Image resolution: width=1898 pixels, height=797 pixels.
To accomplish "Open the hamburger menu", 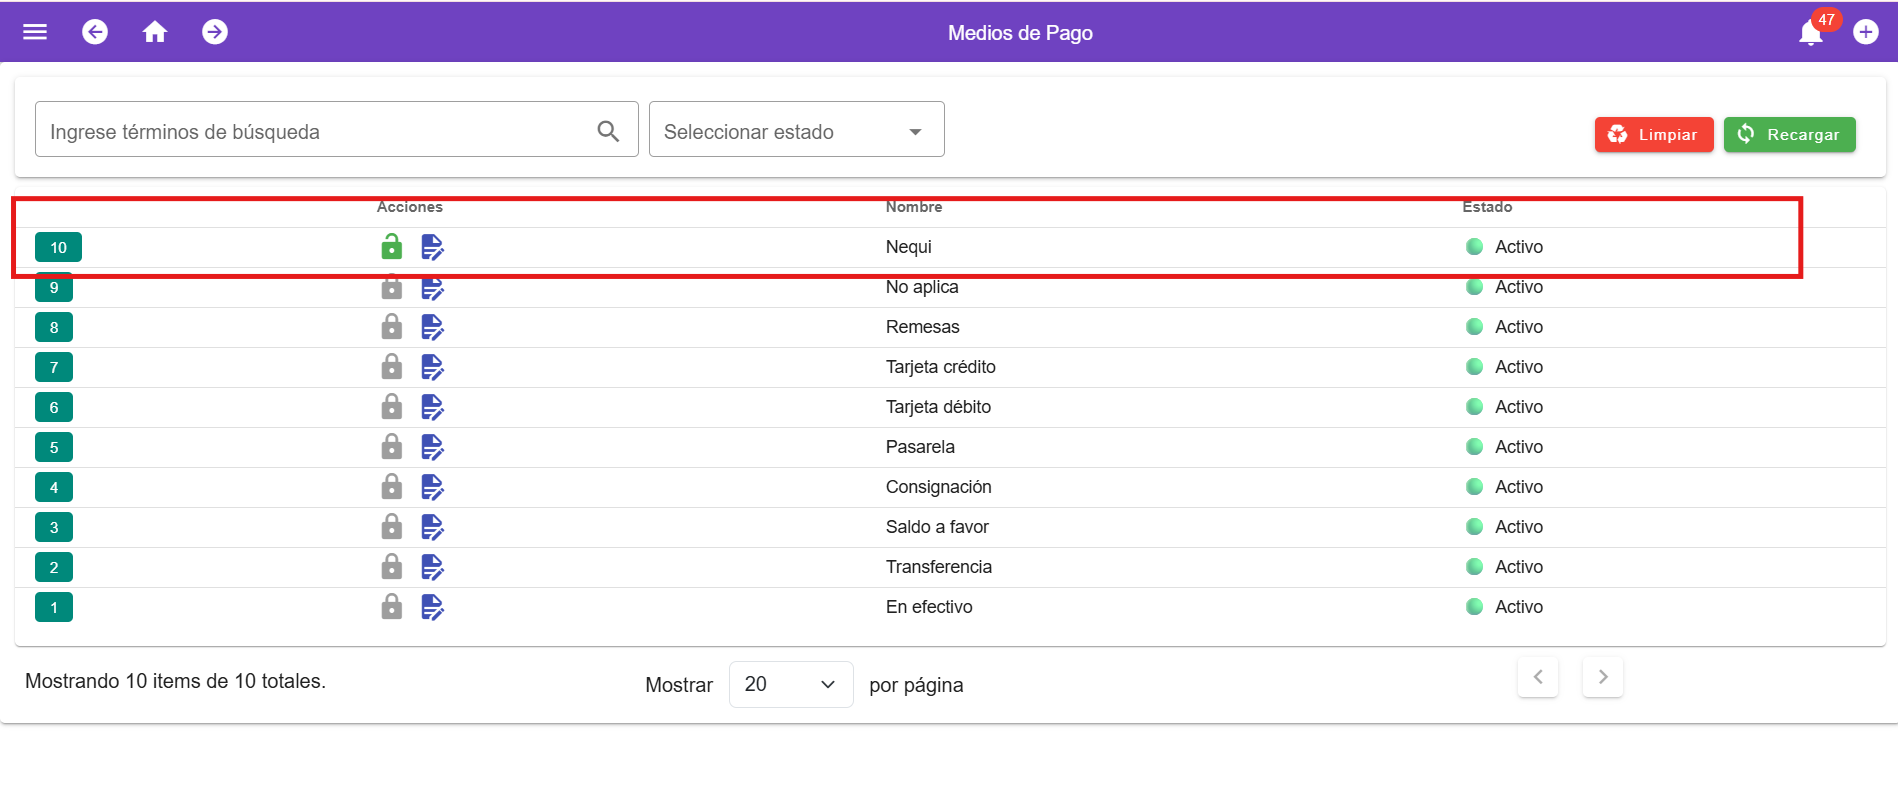I will pyautogui.click(x=35, y=32).
